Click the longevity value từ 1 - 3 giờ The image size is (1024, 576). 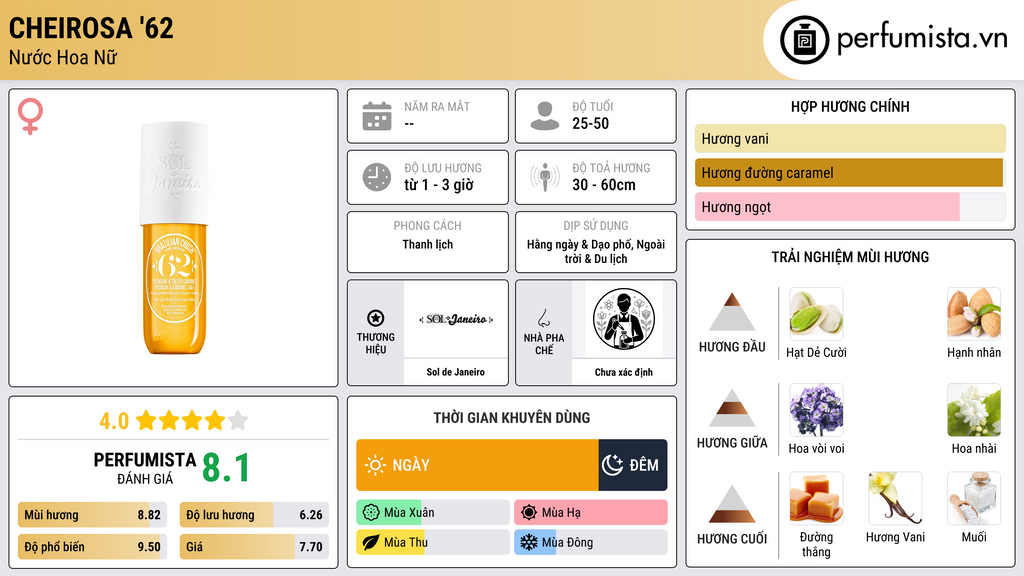[x=439, y=185]
